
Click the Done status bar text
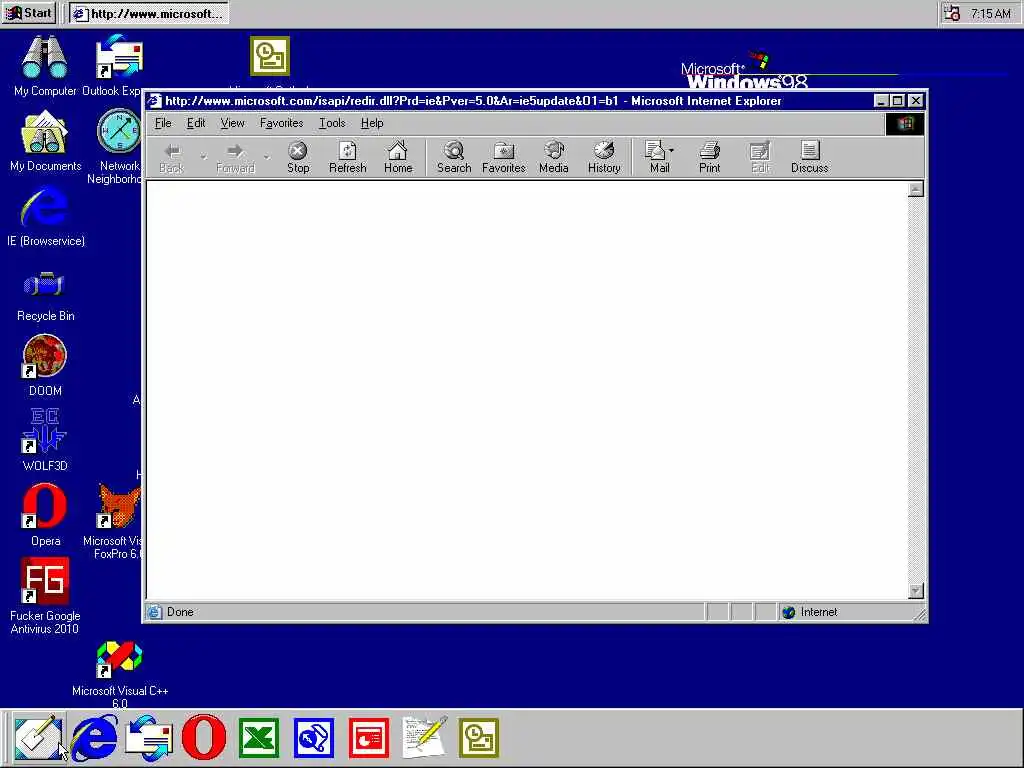(x=180, y=612)
